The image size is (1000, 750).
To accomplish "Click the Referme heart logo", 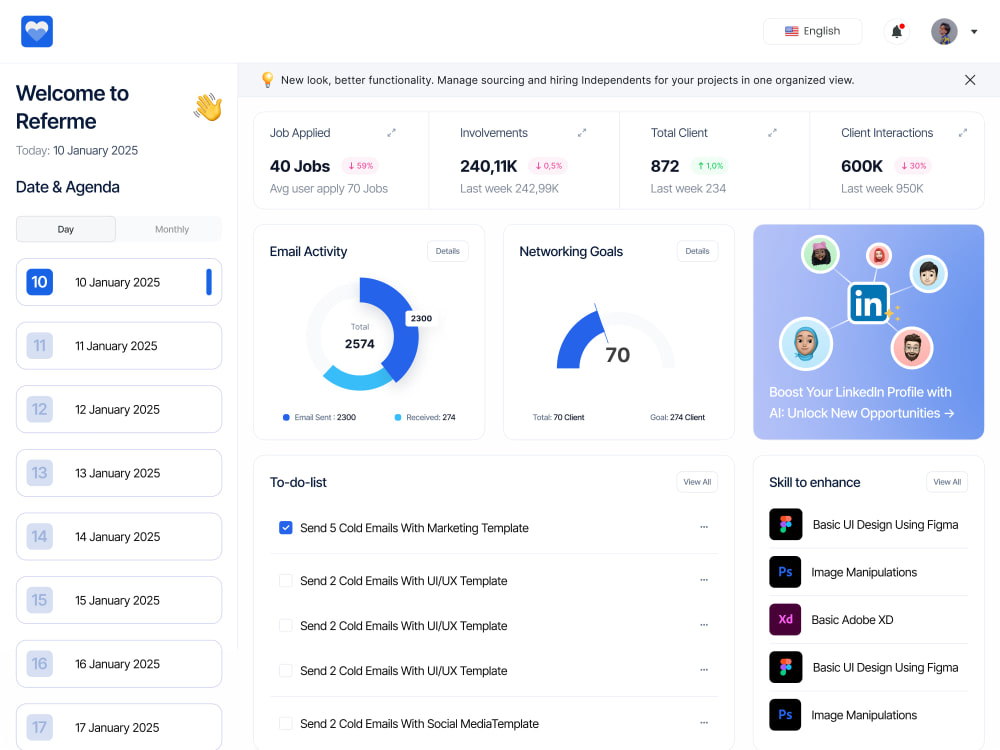I will [37, 31].
